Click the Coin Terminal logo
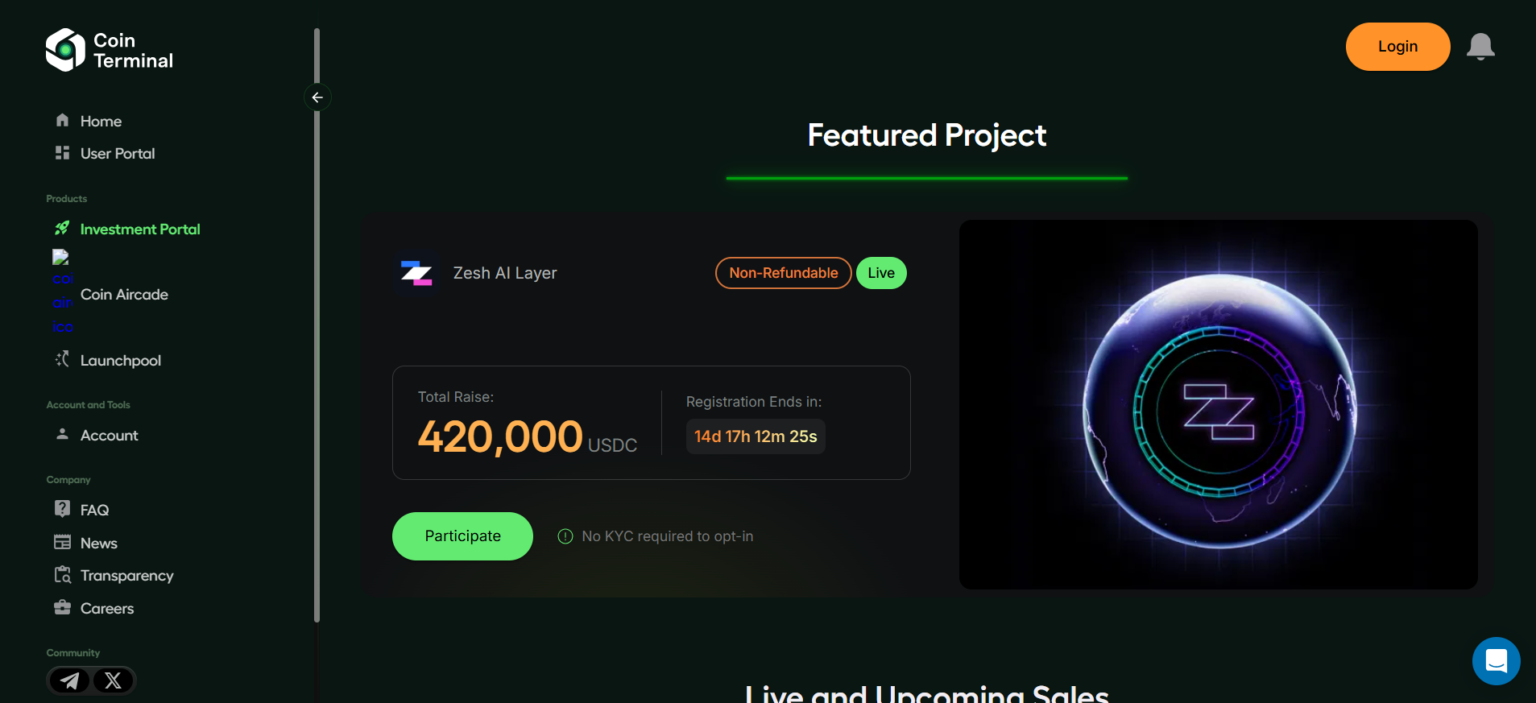 point(108,50)
